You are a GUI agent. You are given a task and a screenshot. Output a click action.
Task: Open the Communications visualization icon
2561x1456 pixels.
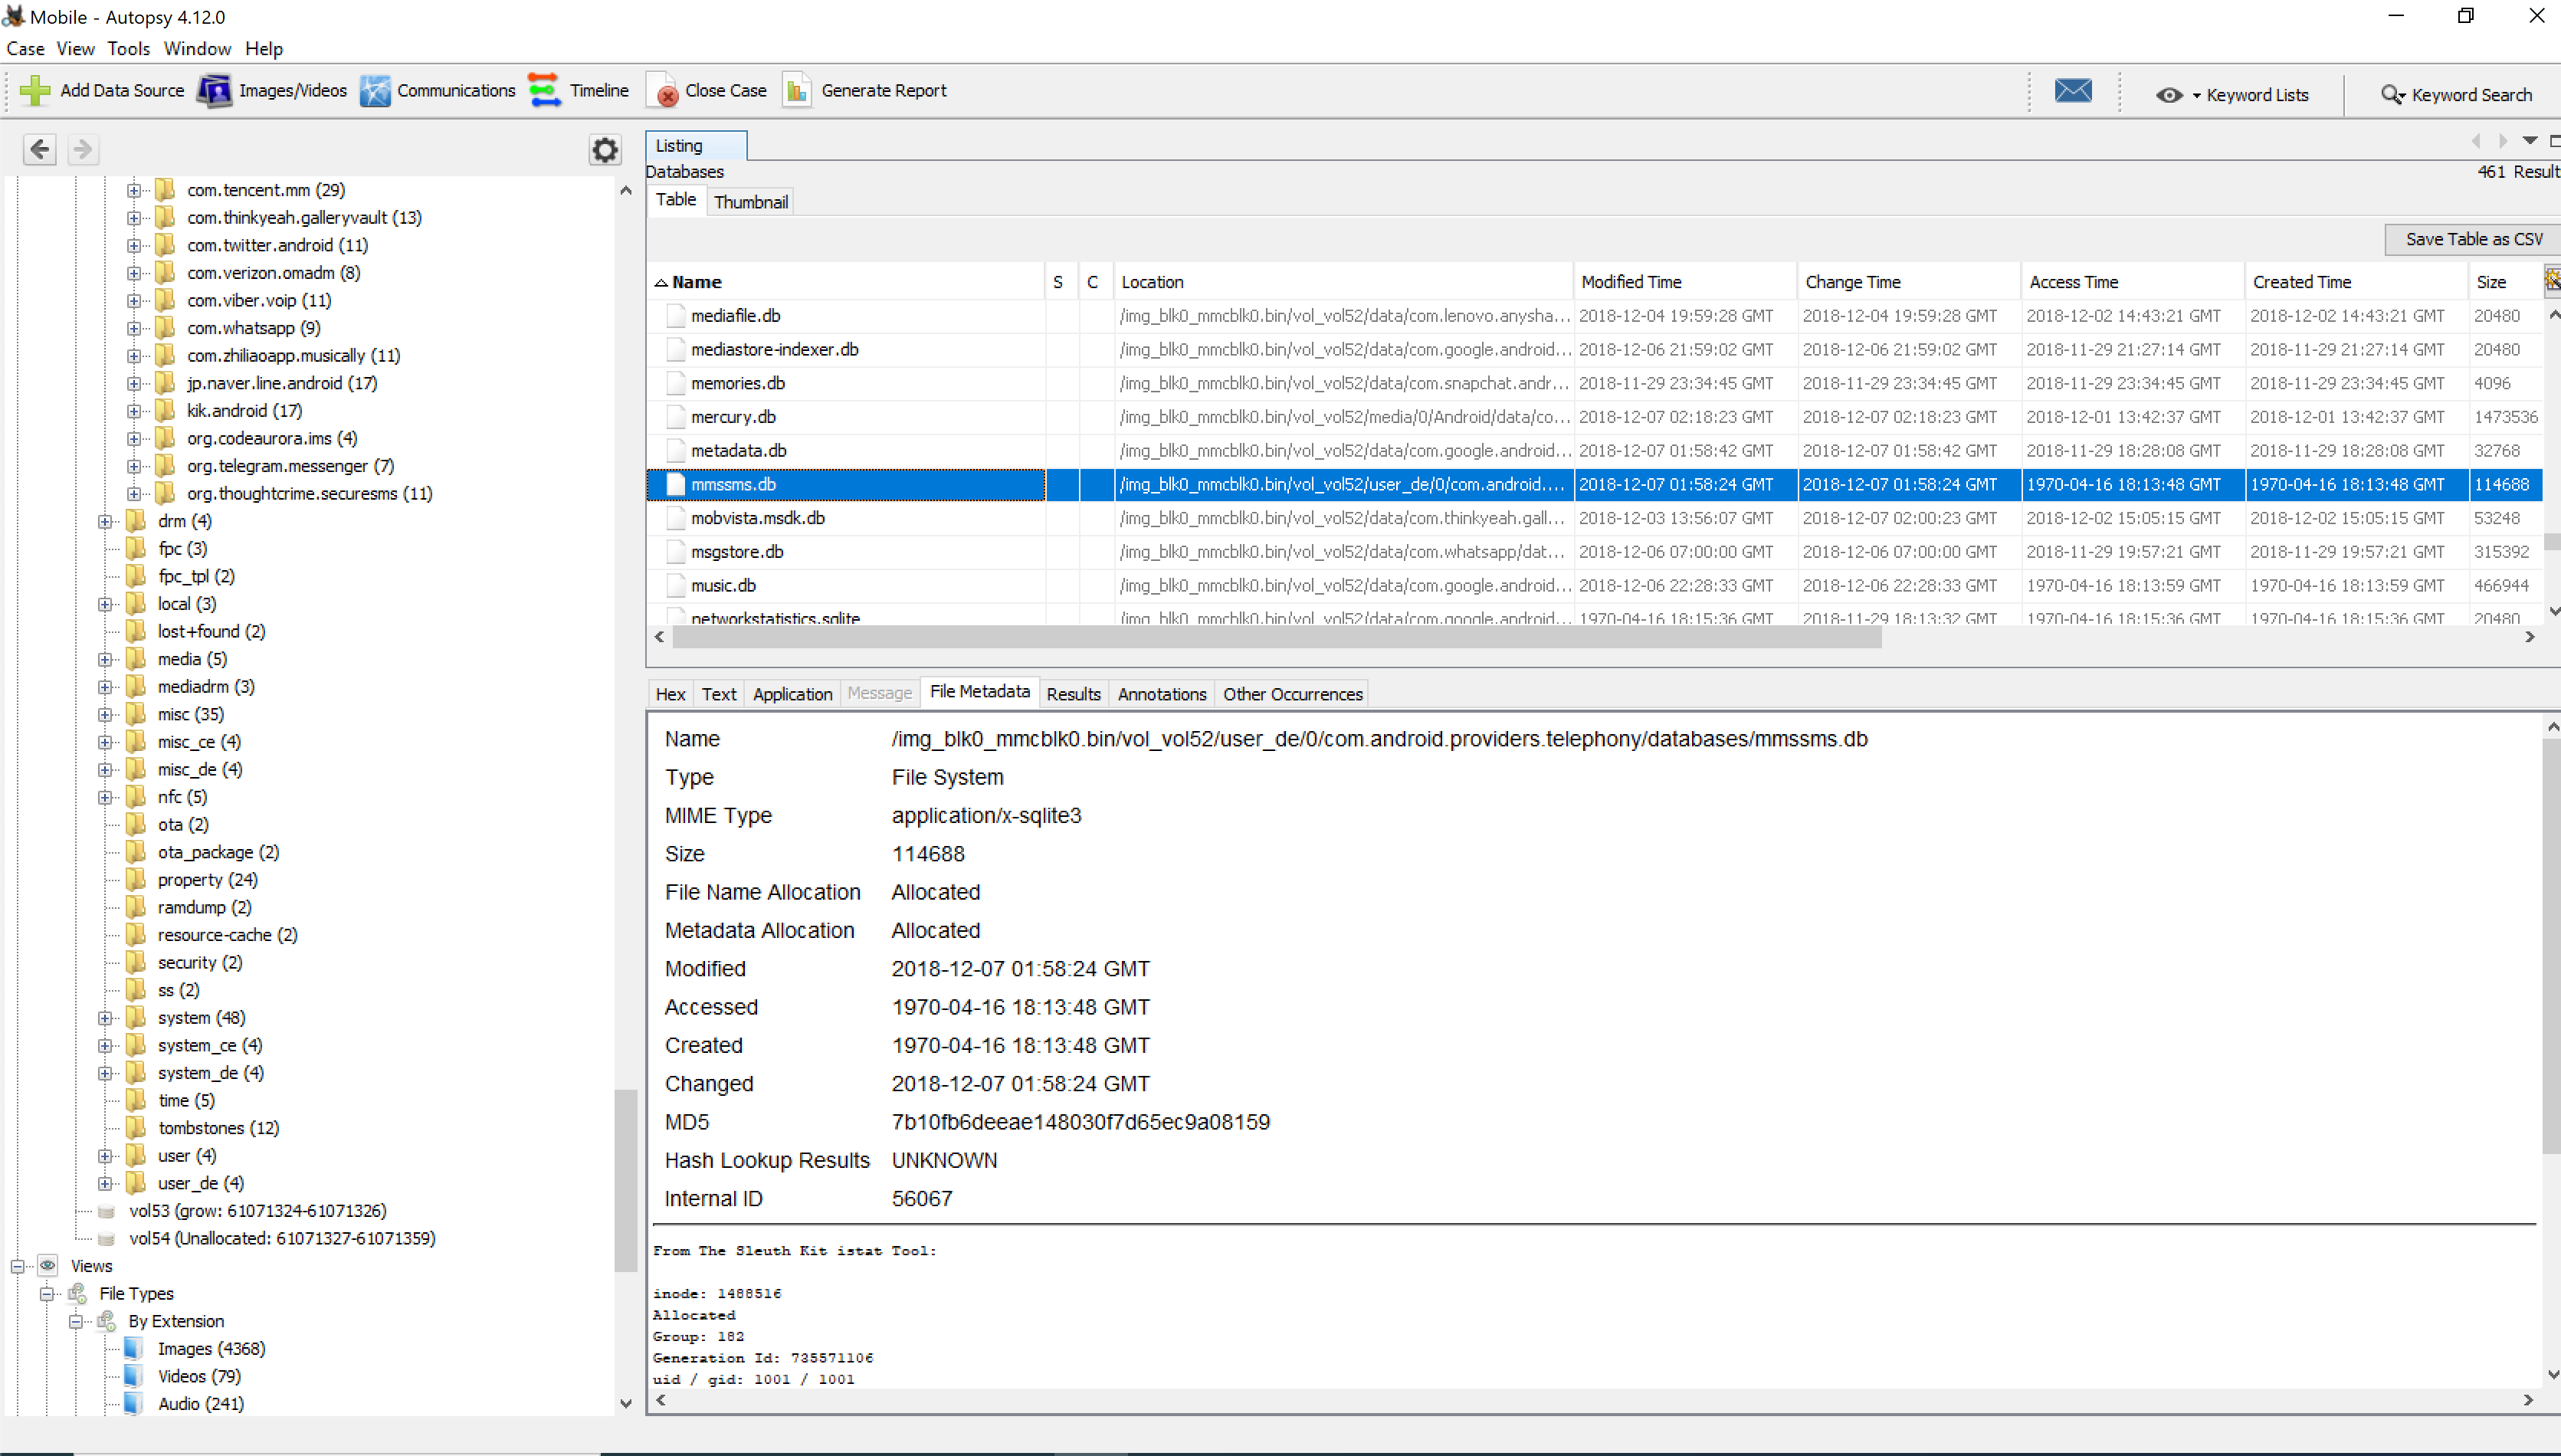coord(375,91)
